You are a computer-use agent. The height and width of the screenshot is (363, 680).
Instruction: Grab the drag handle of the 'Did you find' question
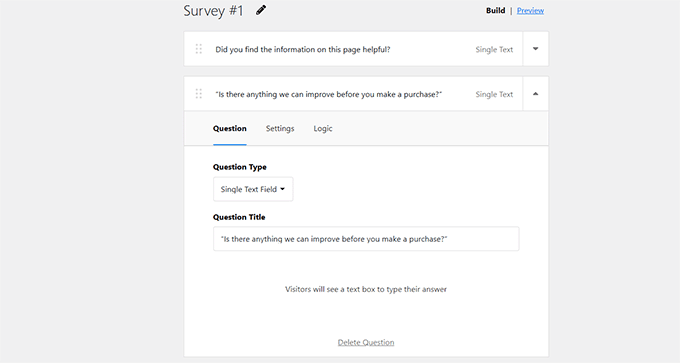click(x=199, y=49)
